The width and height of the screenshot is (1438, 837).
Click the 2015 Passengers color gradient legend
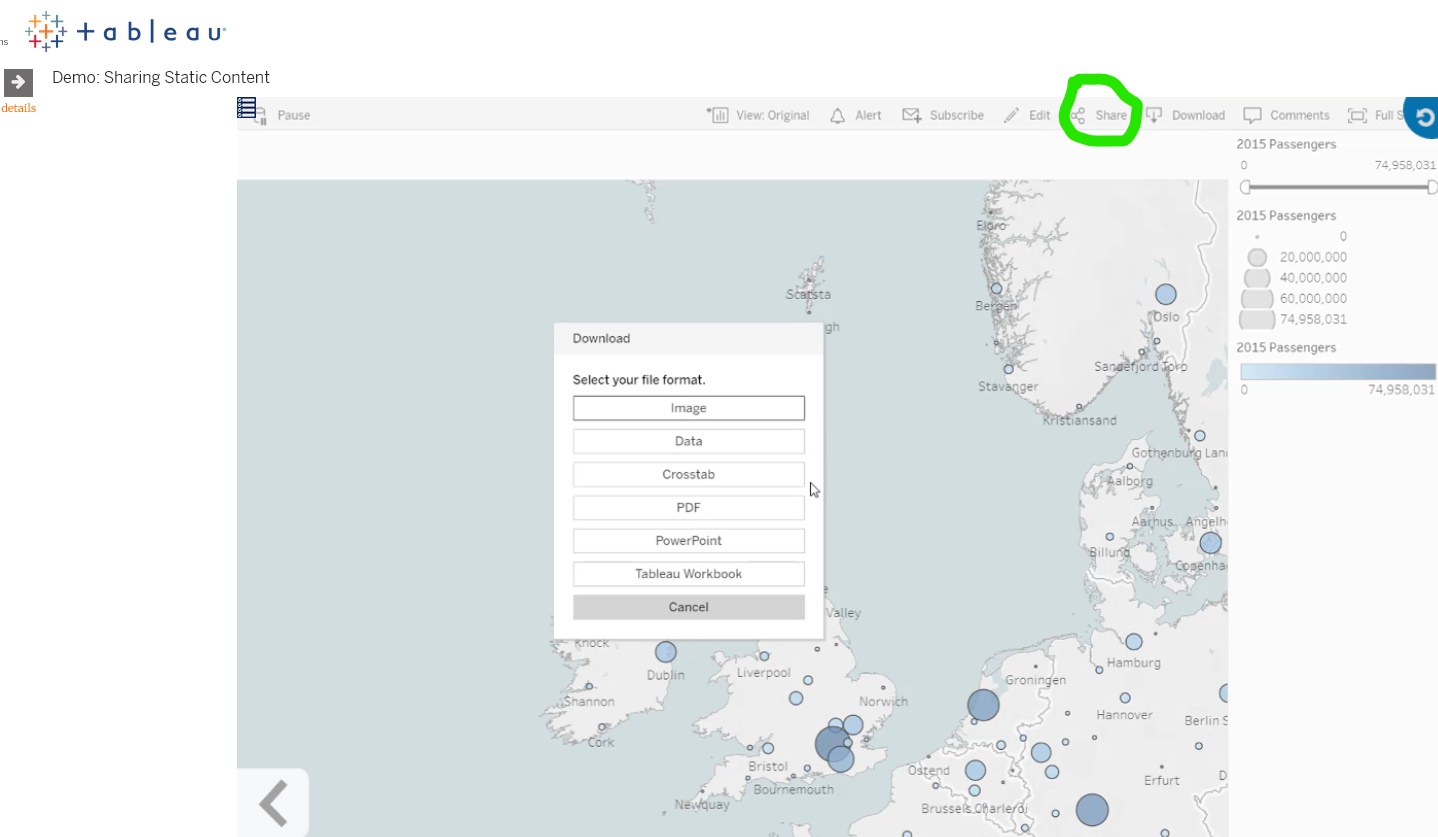tap(1338, 371)
